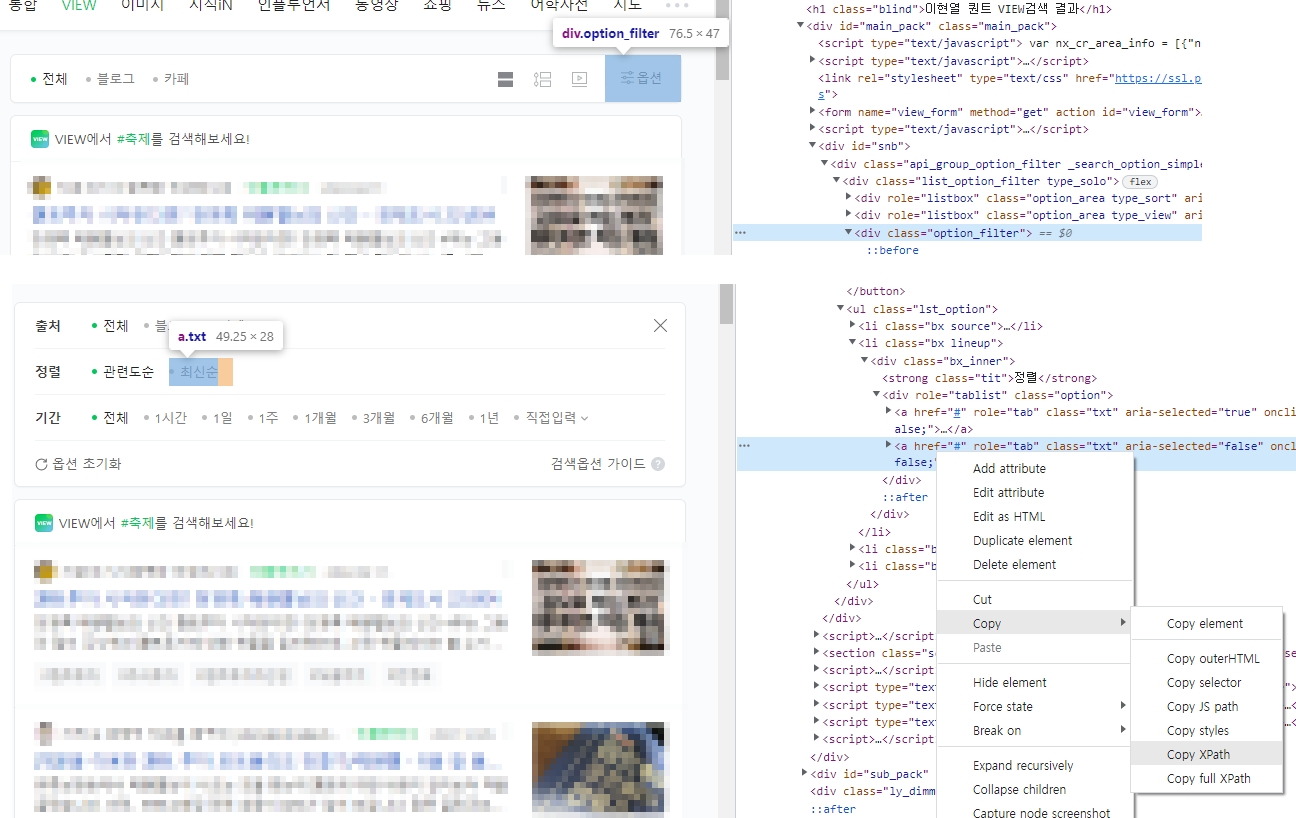This screenshot has height=818, width=1296.
Task: Open the 검색옵션 가이드 link
Action: pyautogui.click(x=598, y=464)
